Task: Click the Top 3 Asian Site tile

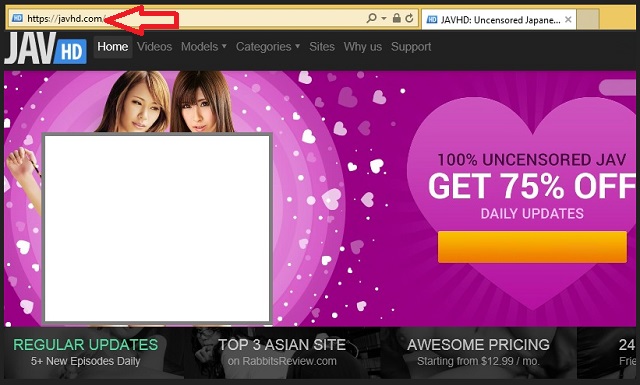Action: (282, 353)
